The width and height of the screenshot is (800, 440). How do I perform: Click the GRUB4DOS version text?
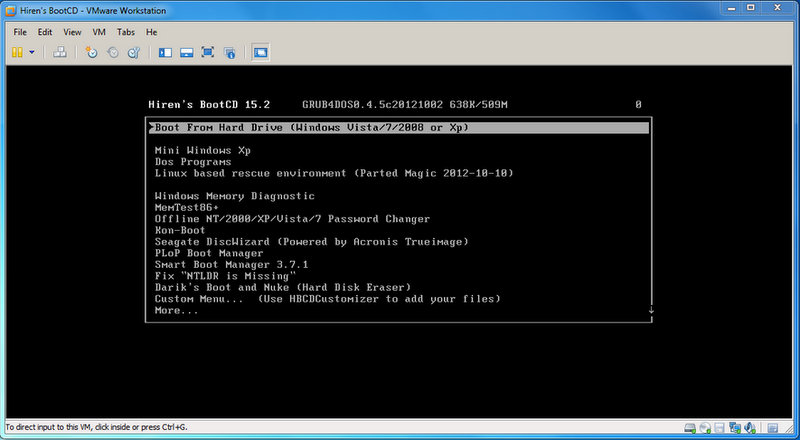click(x=405, y=105)
